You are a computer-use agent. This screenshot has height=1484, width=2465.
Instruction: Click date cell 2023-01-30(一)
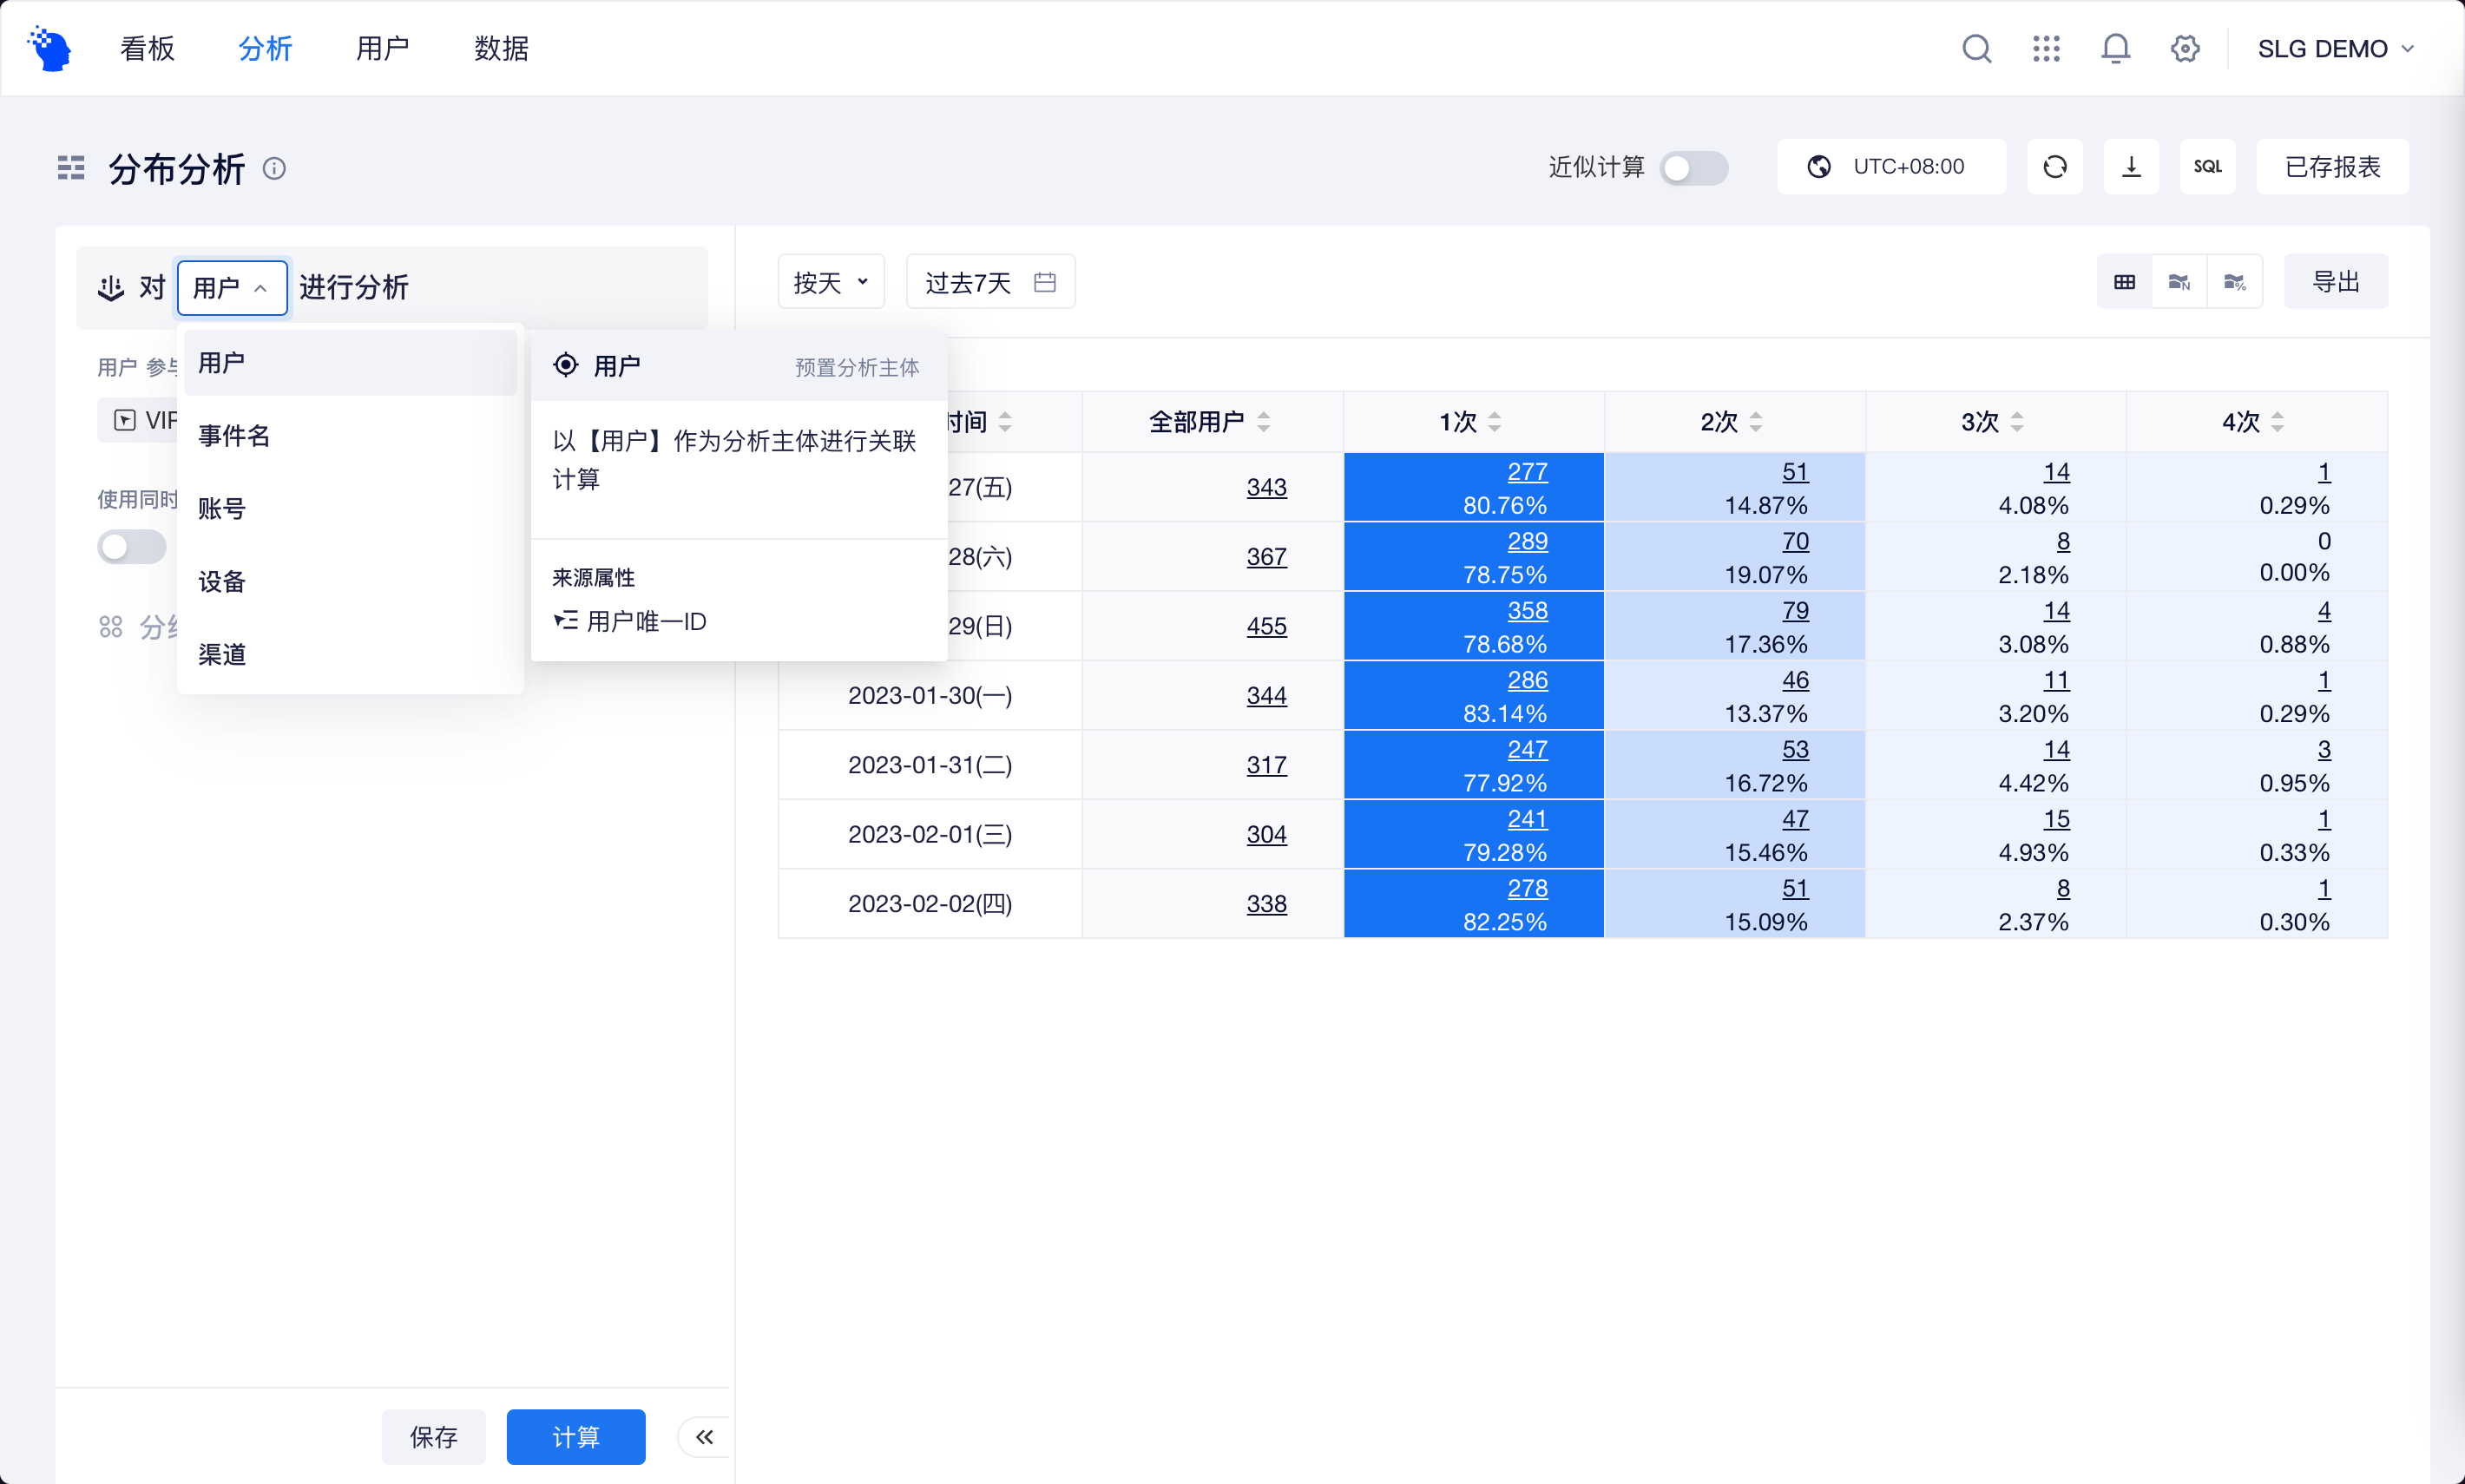click(930, 695)
